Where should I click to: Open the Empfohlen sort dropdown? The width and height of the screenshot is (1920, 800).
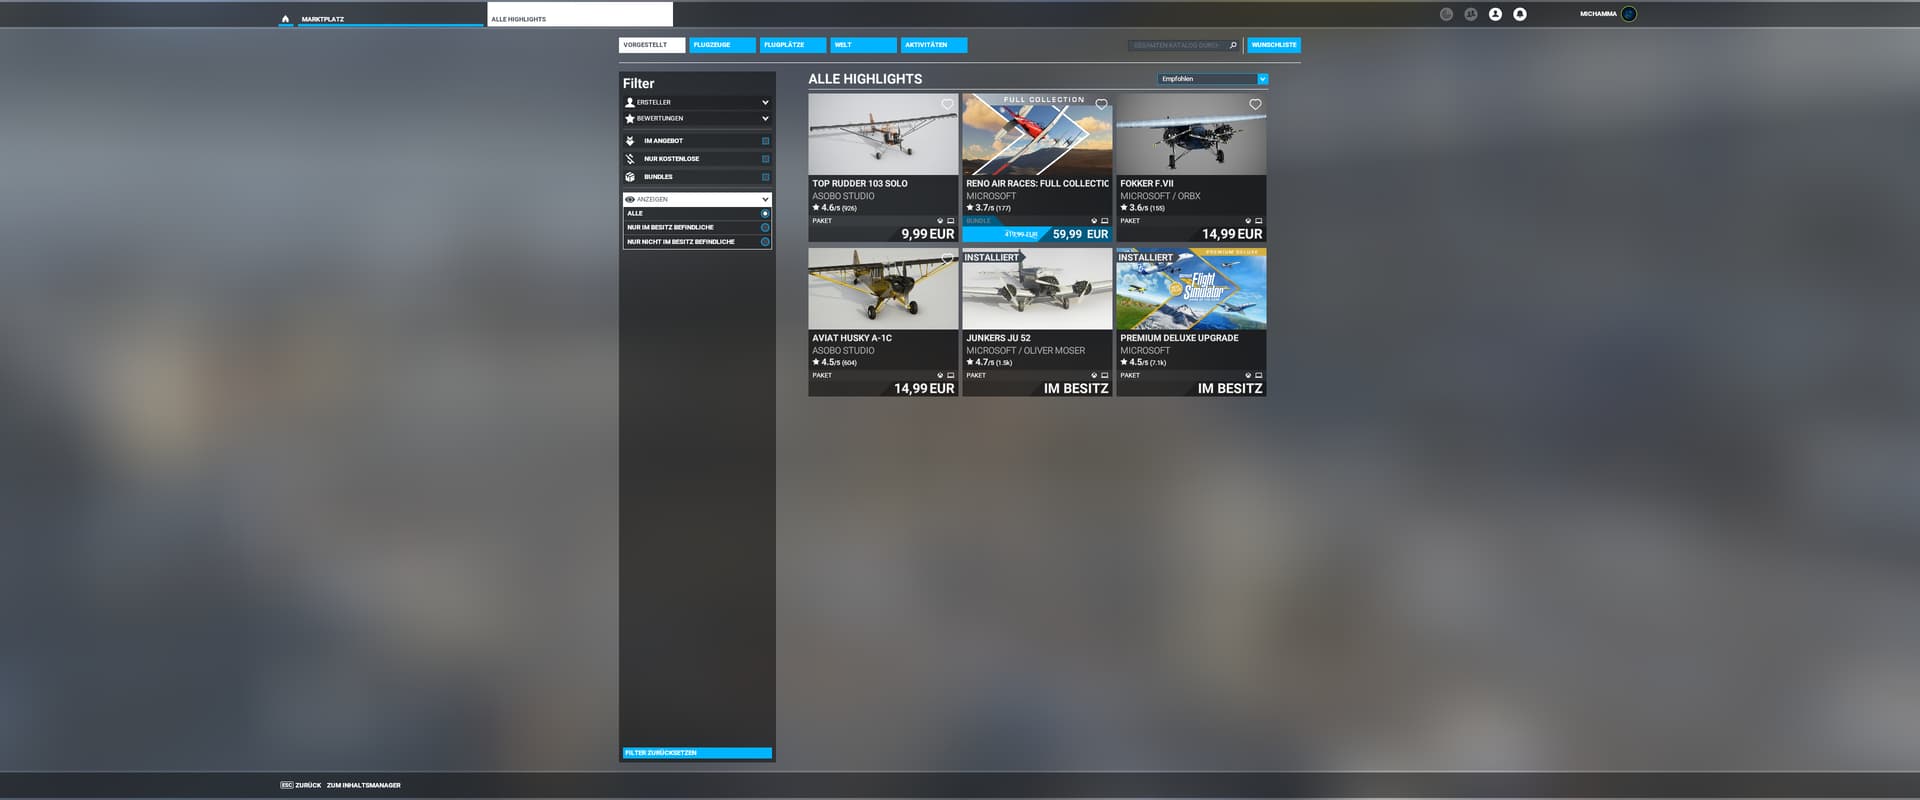(x=1213, y=79)
